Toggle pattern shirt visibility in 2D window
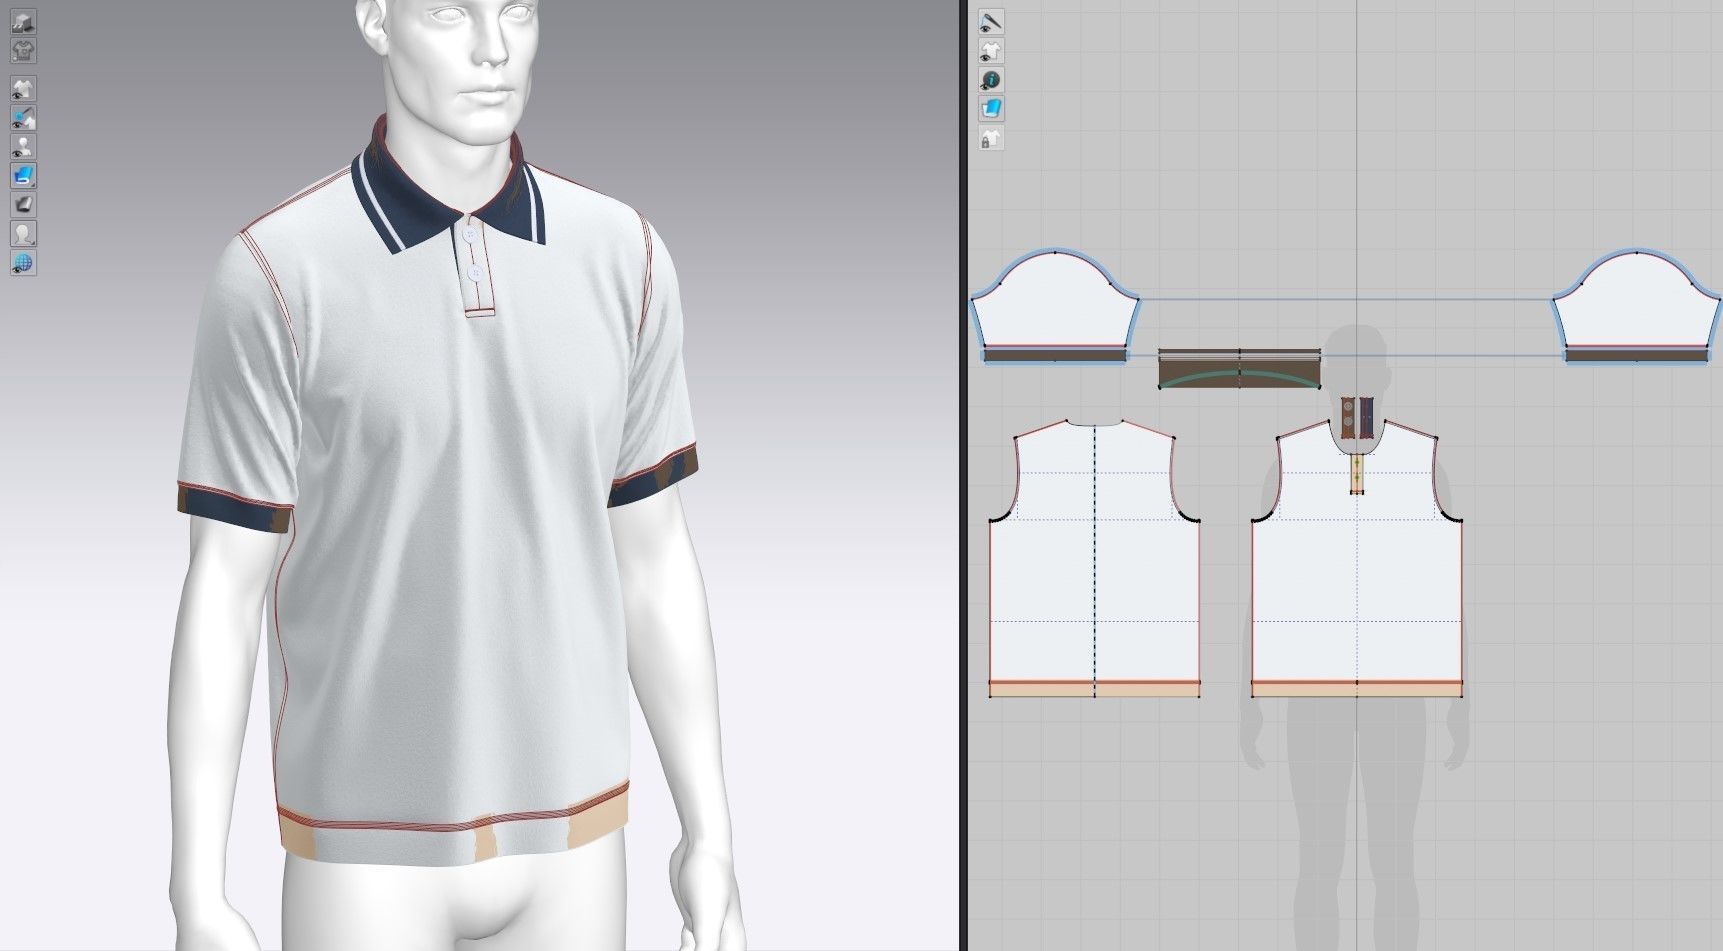The width and height of the screenshot is (1723, 951). 991,51
